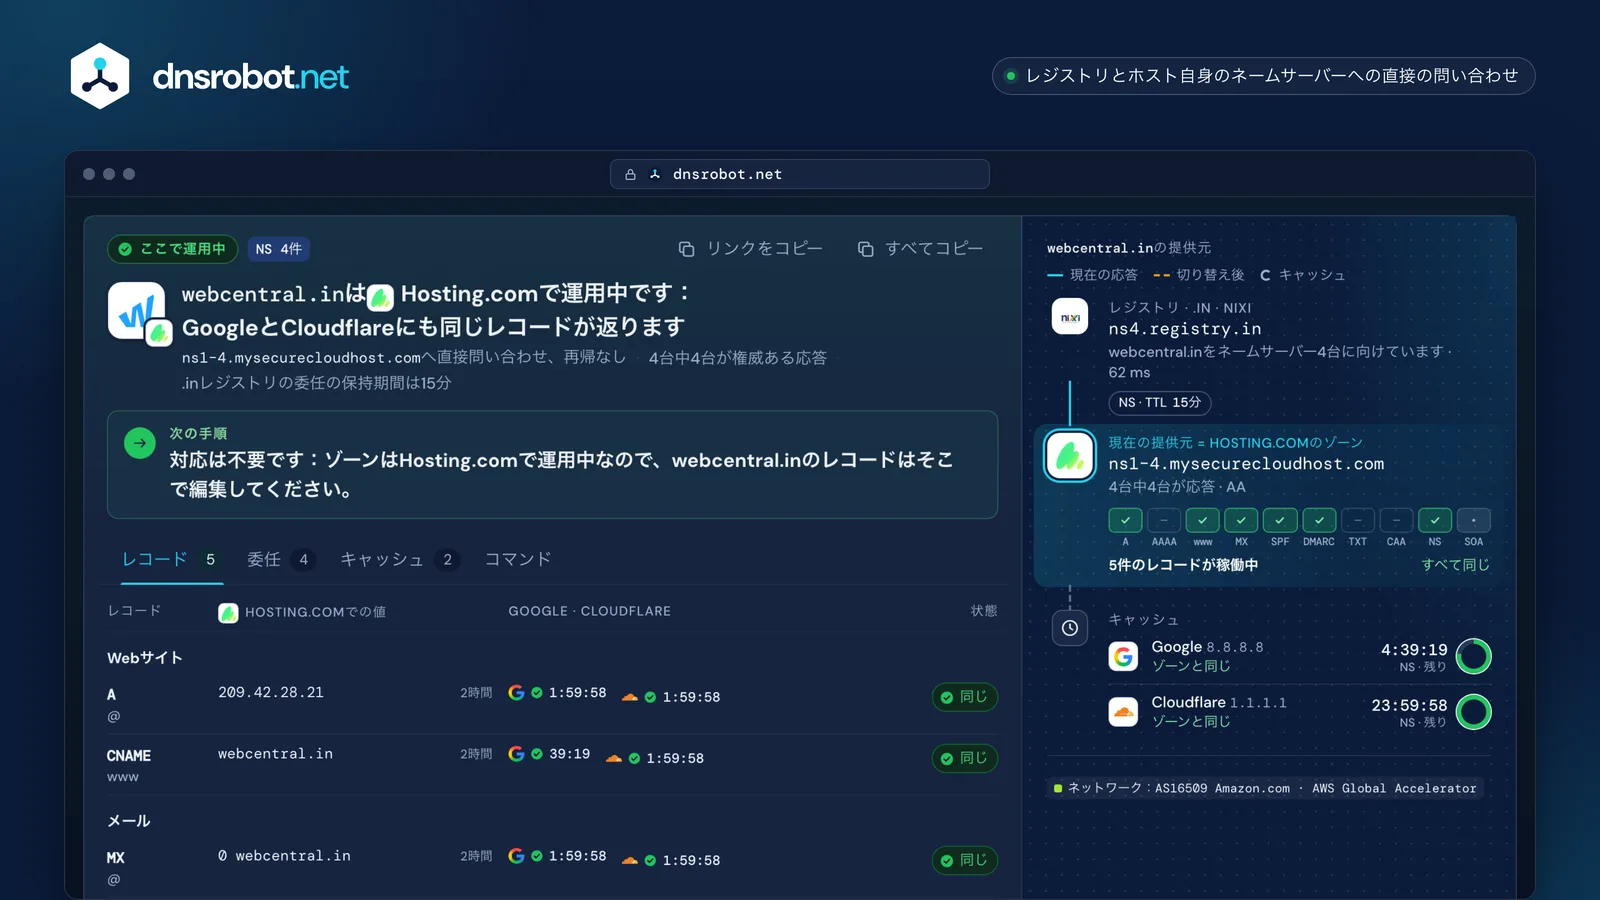Click the top-right レジストリ direct query banner

click(1263, 76)
